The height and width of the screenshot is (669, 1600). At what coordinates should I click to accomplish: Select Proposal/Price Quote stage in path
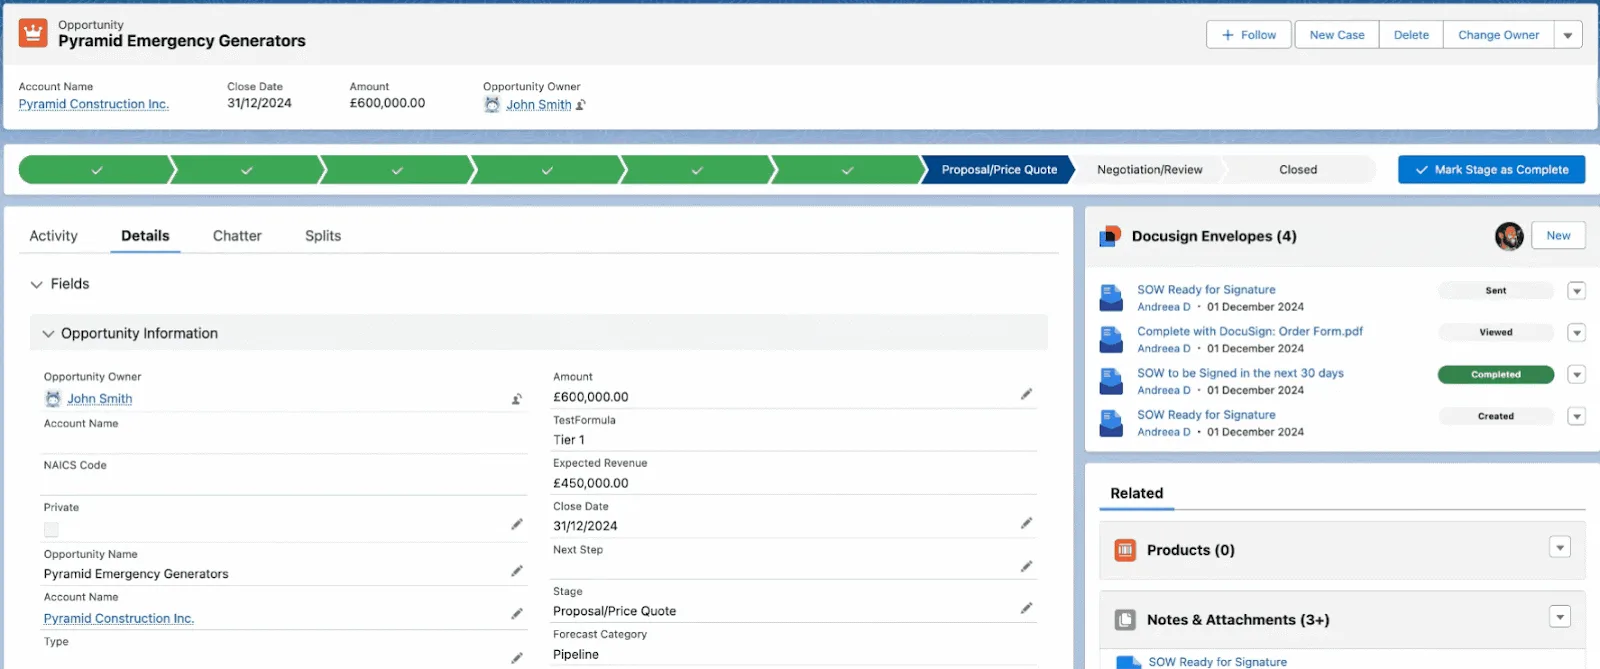[999, 170]
